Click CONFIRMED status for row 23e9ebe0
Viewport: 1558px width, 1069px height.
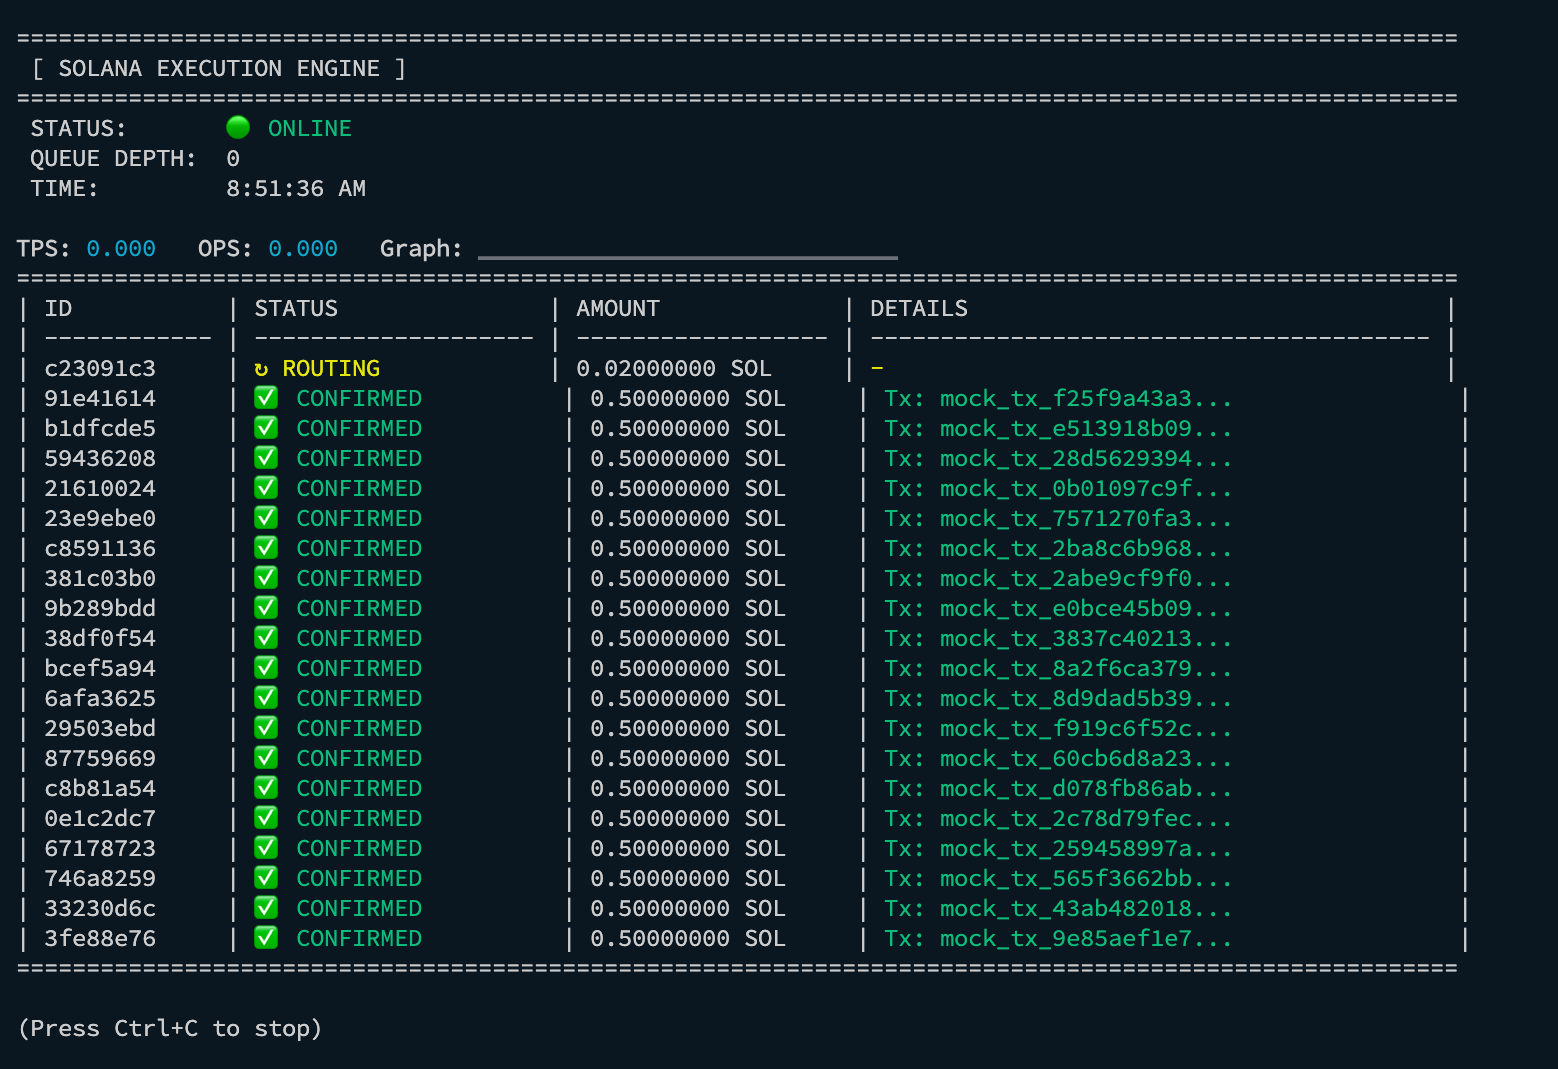click(359, 518)
